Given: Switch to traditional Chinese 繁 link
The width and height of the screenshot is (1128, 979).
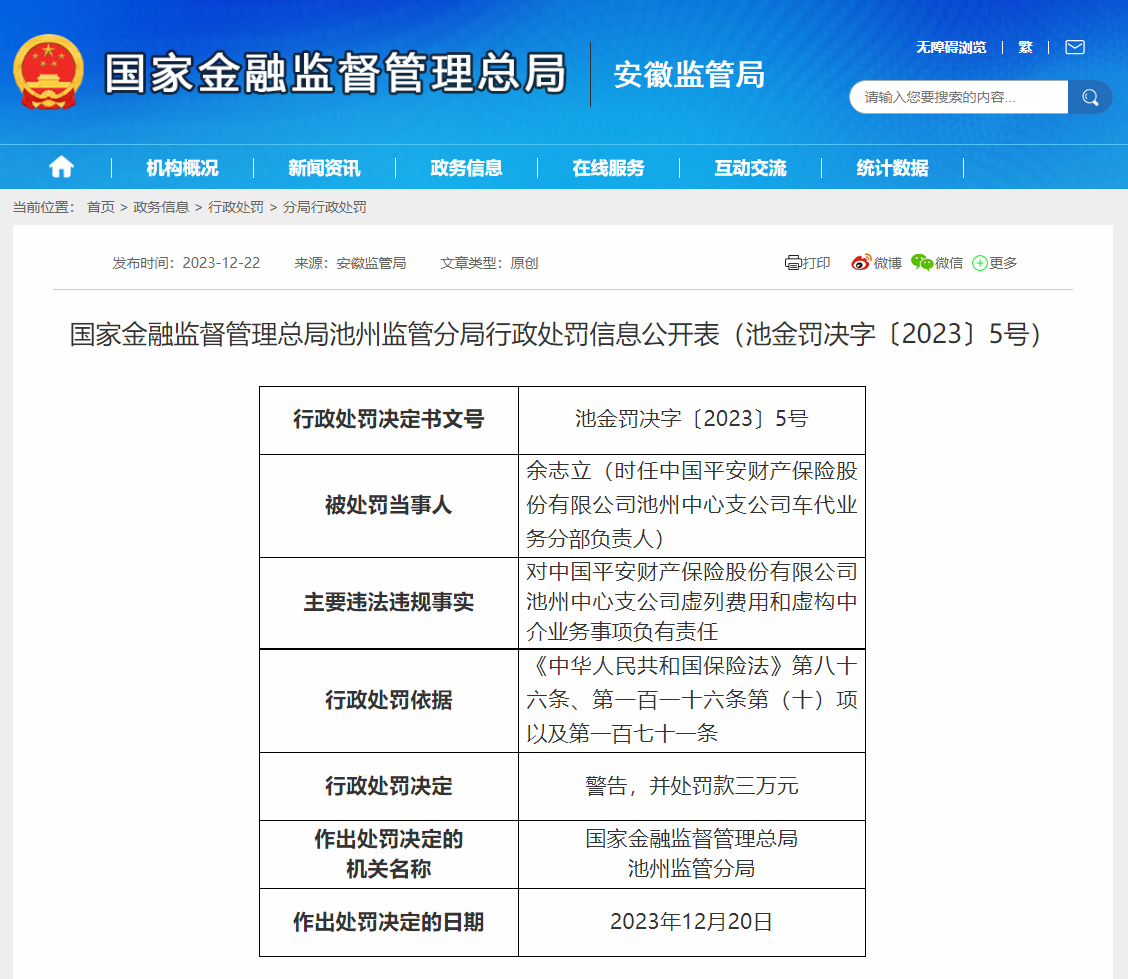Looking at the screenshot, I should pos(1025,47).
